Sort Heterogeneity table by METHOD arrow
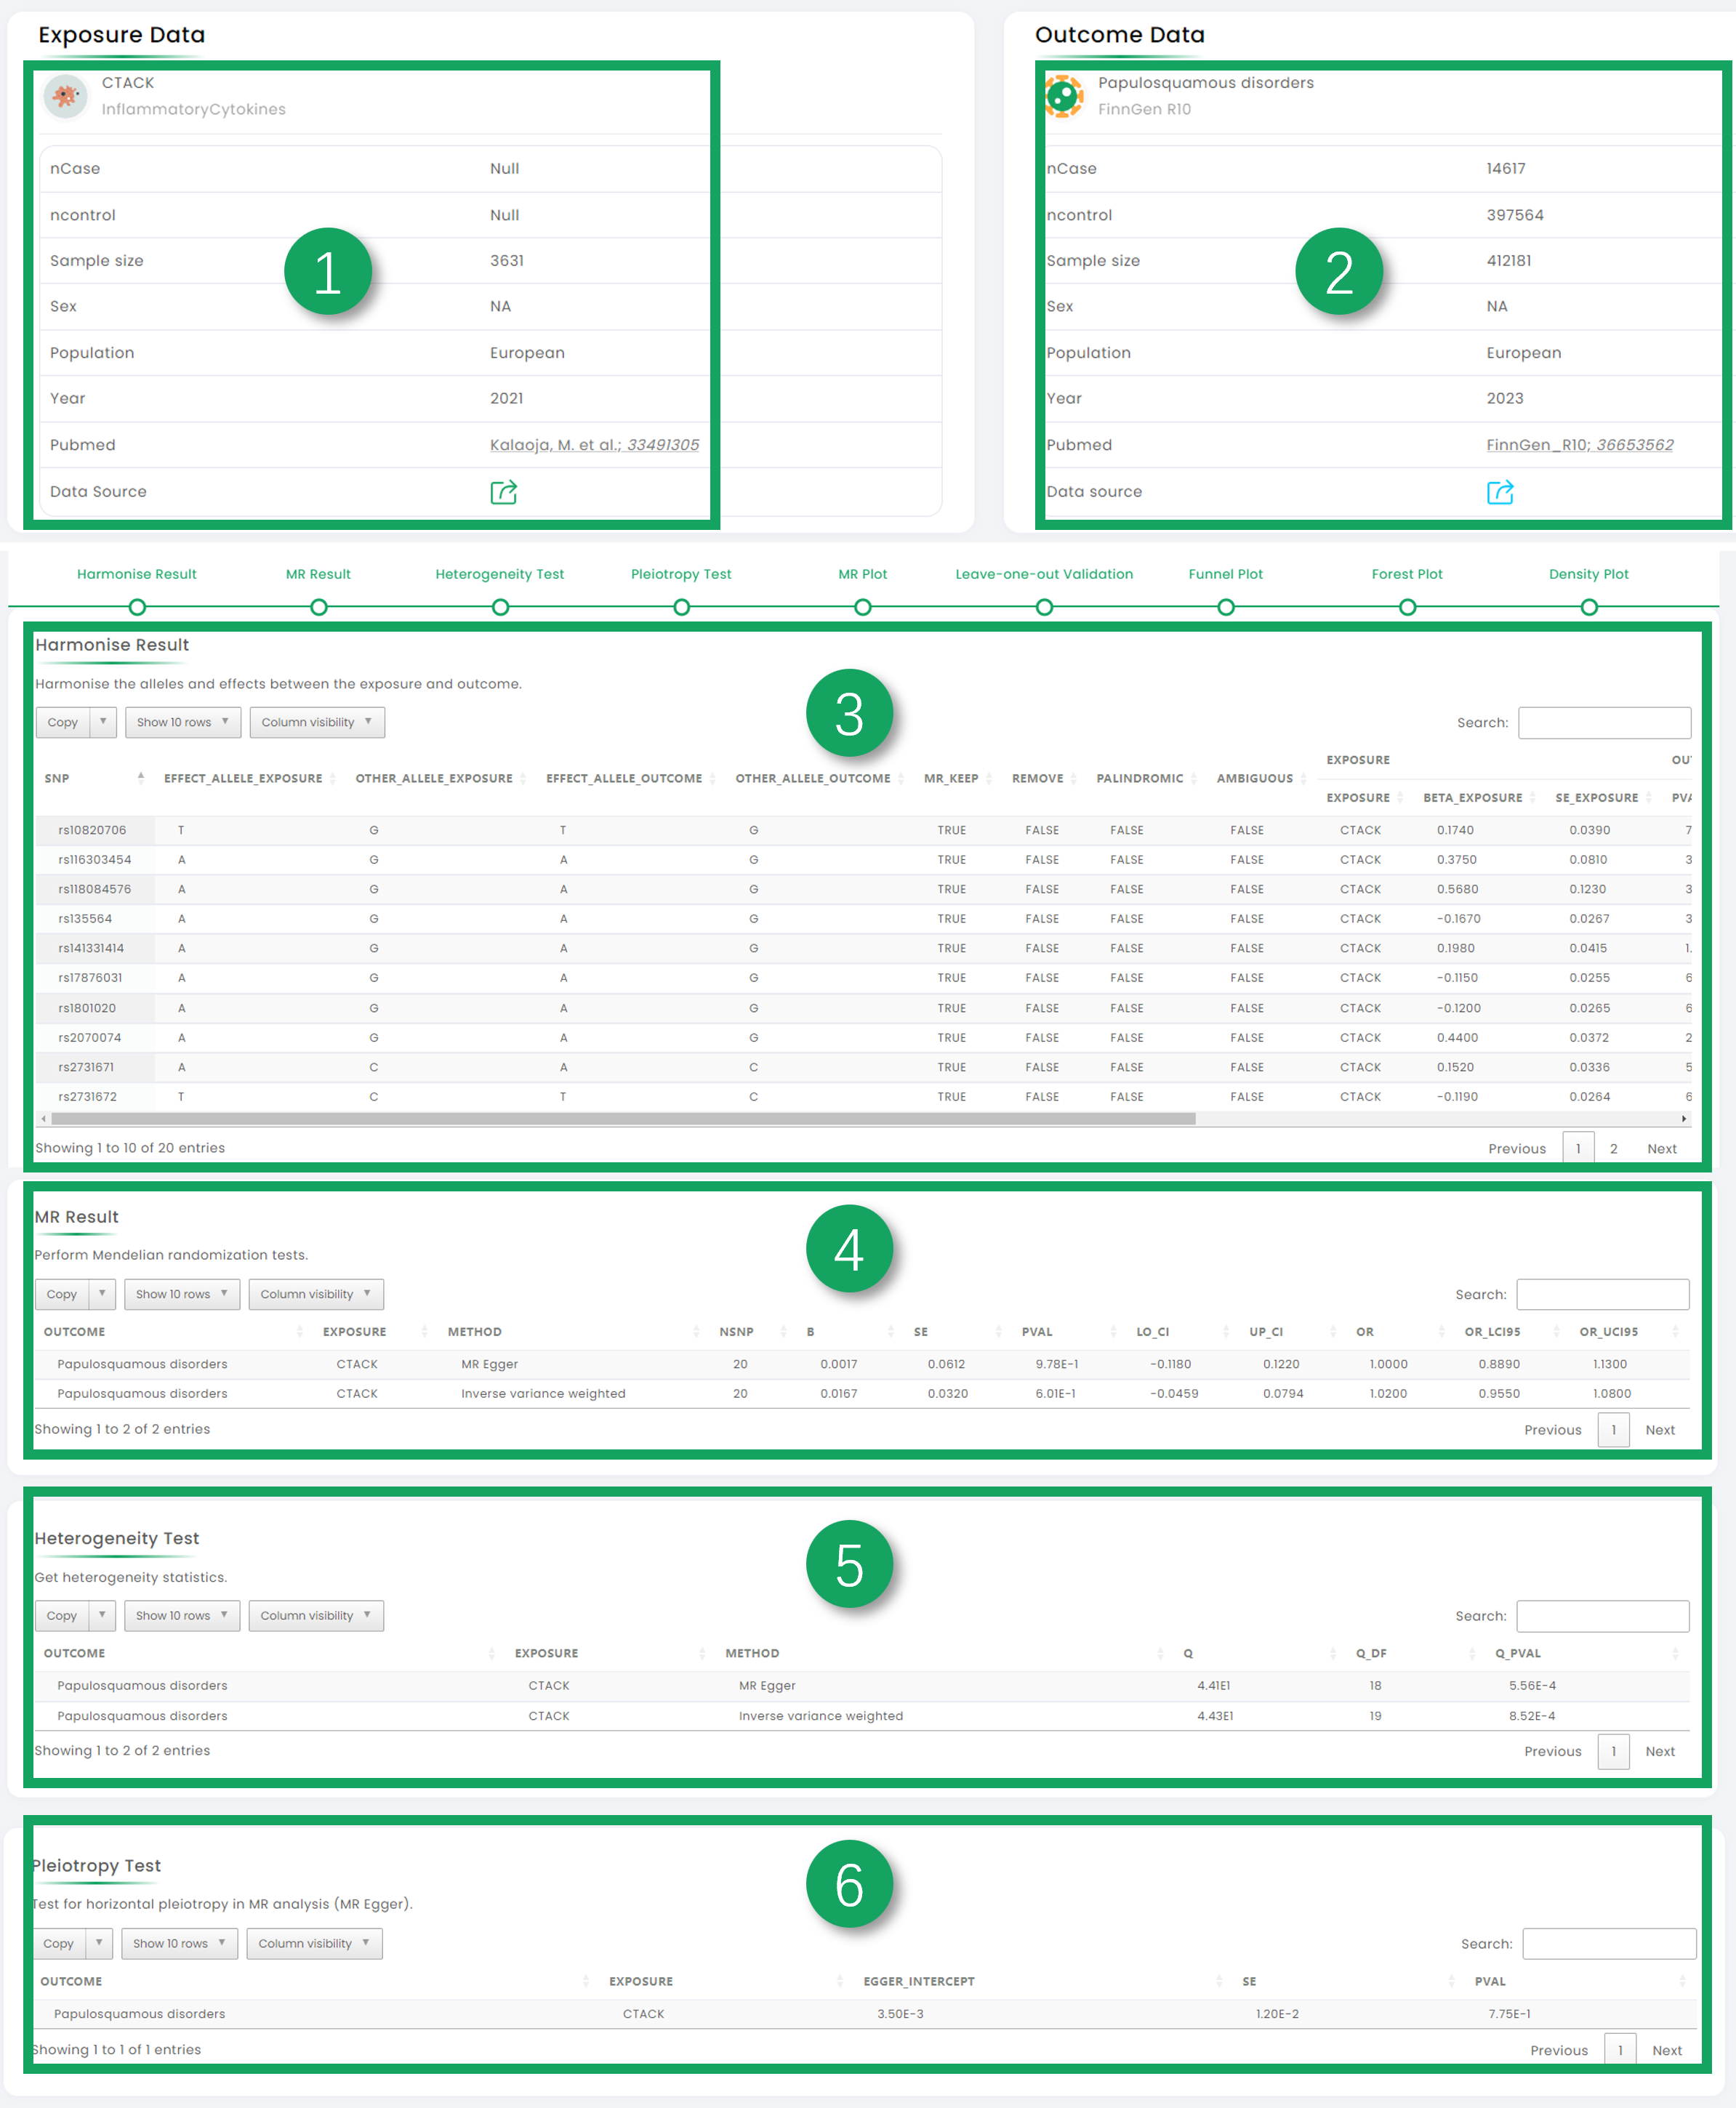The height and width of the screenshot is (2108, 1736). 1160,1654
